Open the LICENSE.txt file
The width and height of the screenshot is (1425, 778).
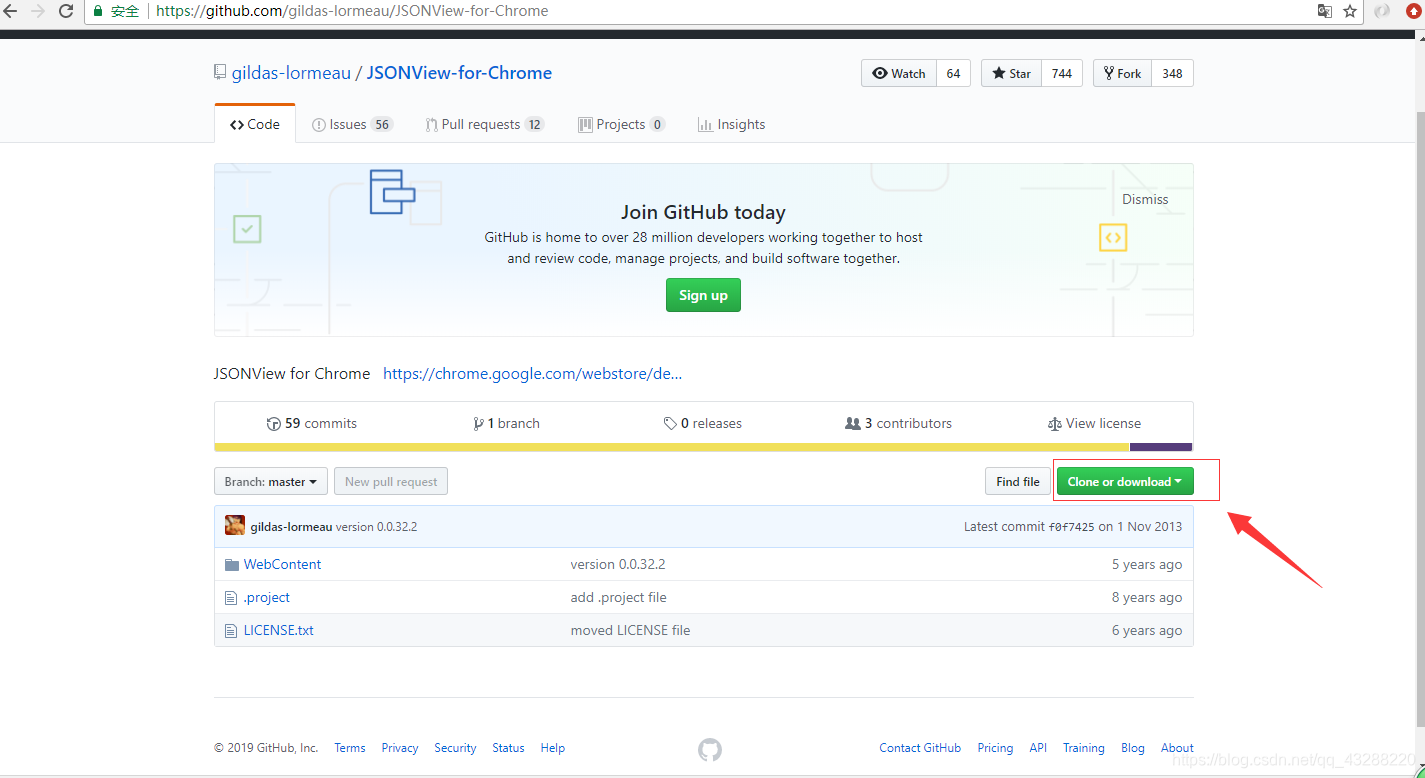coord(279,630)
